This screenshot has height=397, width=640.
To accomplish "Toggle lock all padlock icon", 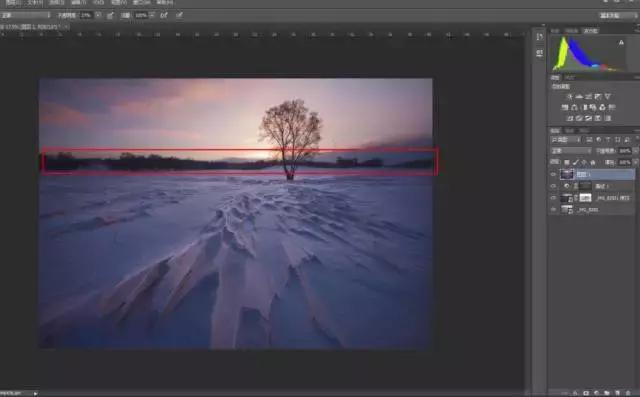I will tap(593, 162).
